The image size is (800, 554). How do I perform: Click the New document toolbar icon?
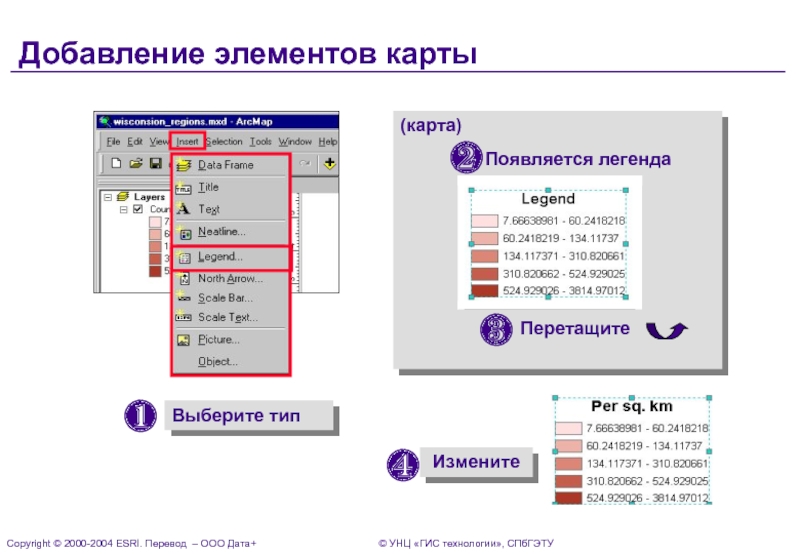click(116, 163)
